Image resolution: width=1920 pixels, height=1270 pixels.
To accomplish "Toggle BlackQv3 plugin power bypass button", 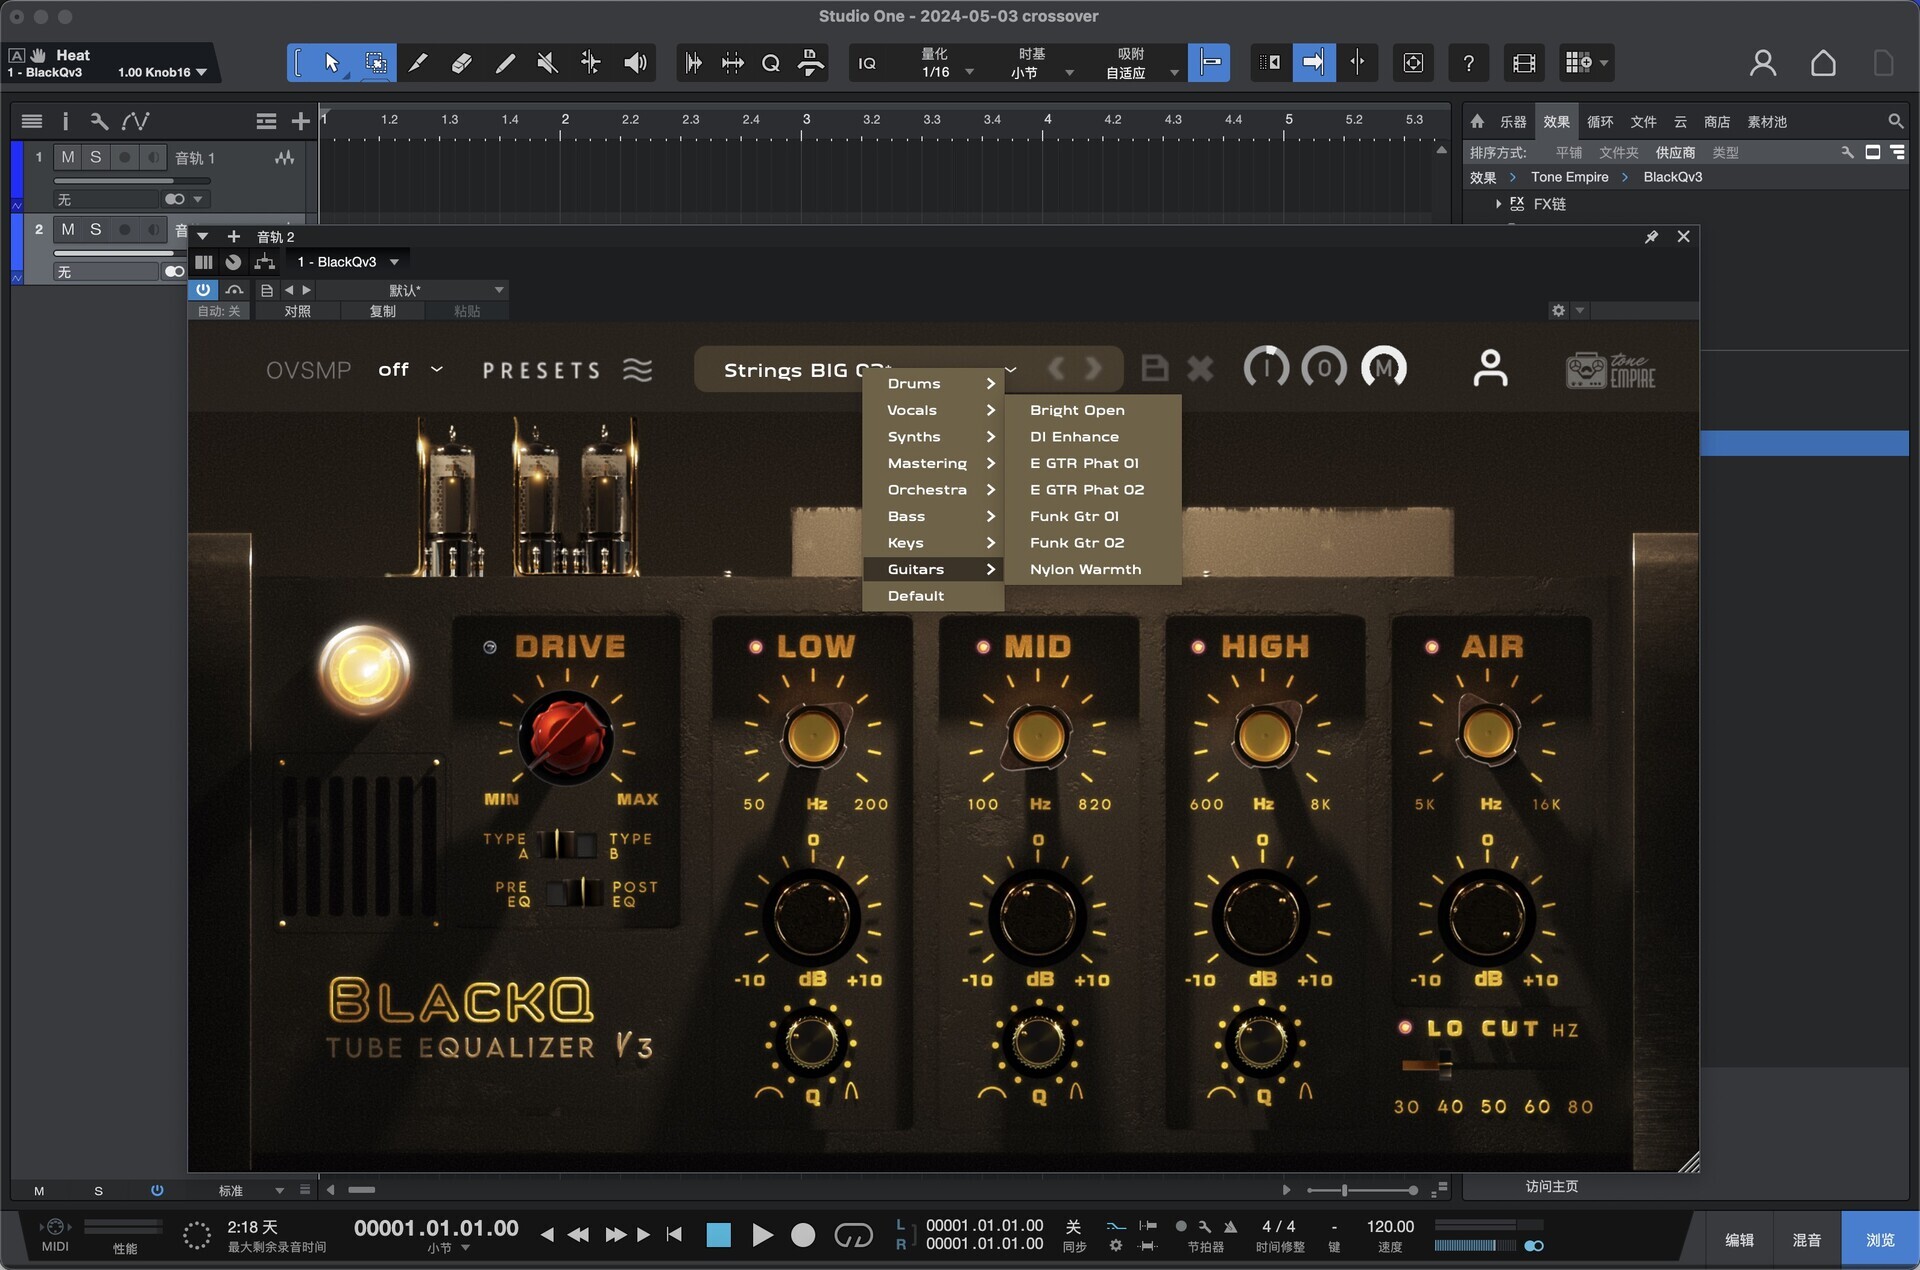I will pyautogui.click(x=203, y=290).
